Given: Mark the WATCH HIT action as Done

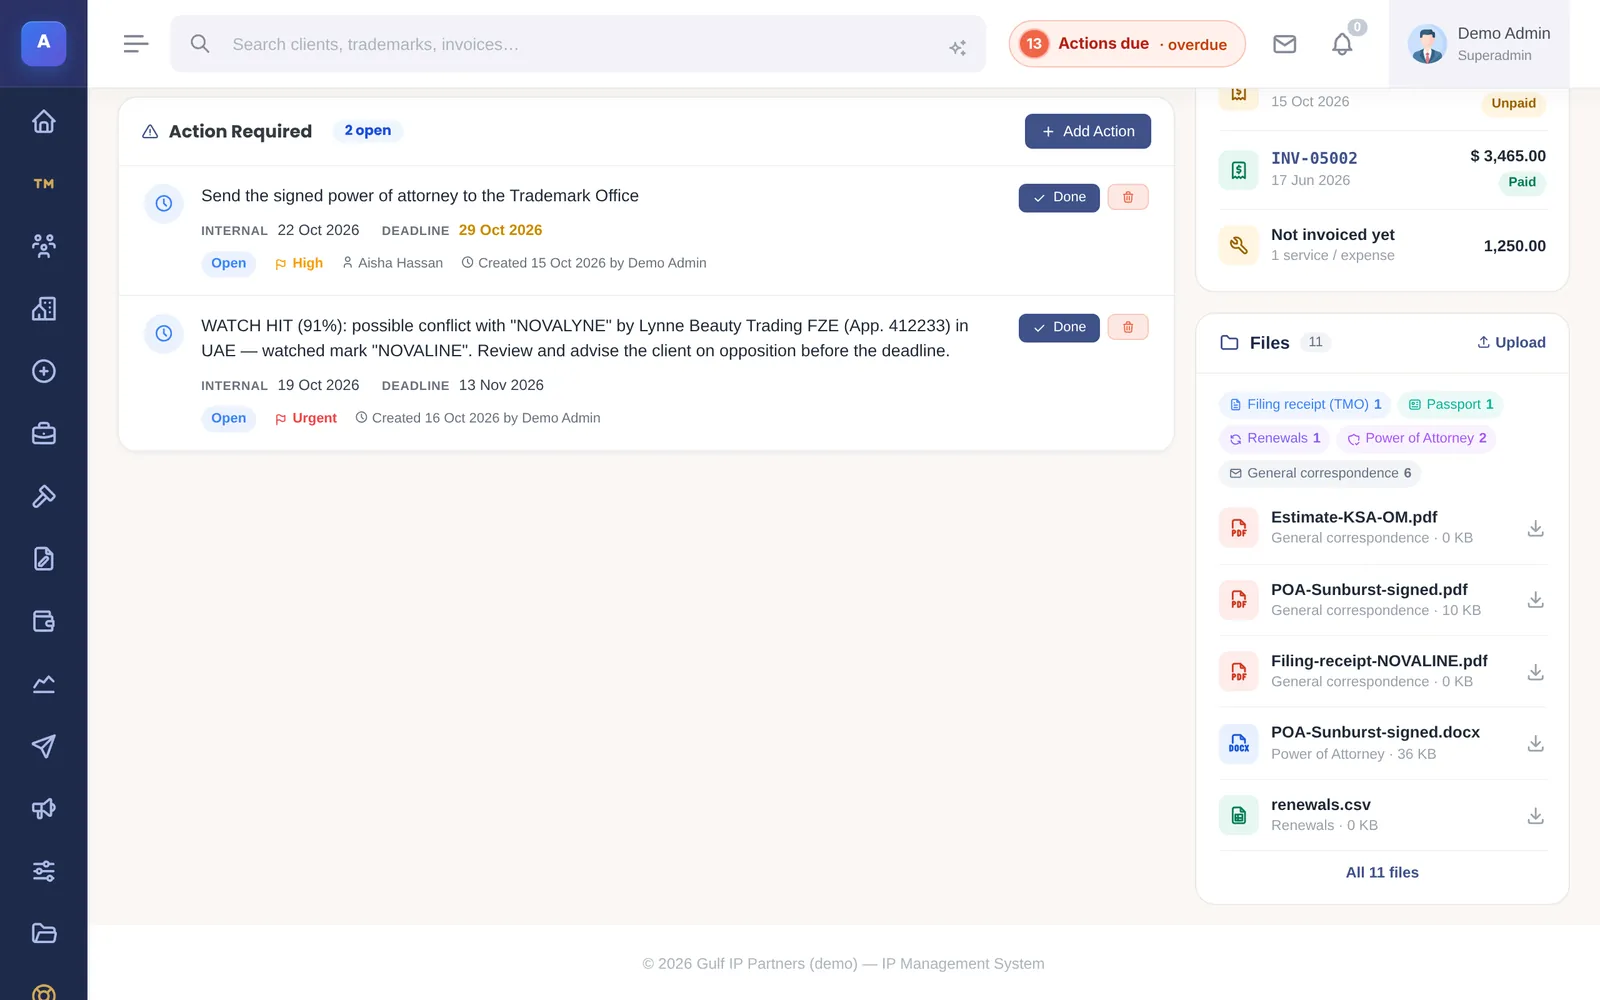Looking at the screenshot, I should tap(1059, 328).
